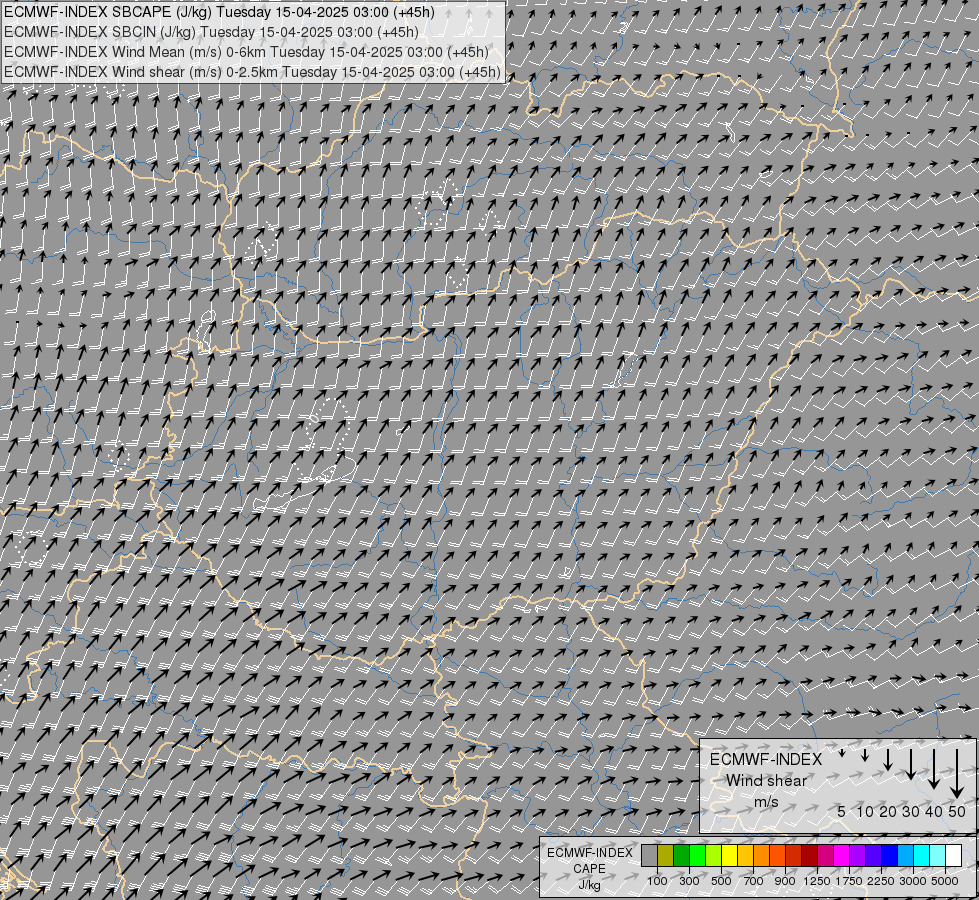Click the 'm/s' unit in the arrow legend

tap(766, 802)
